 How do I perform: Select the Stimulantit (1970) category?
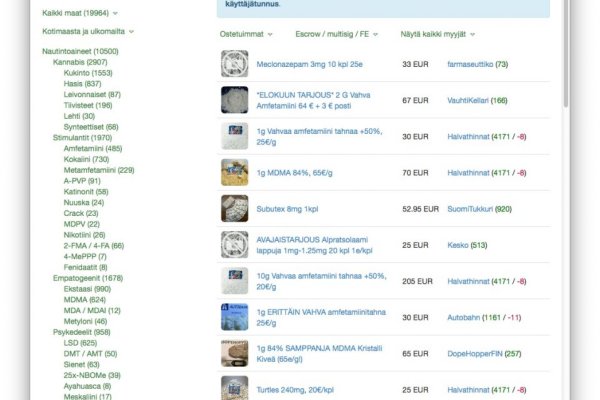tap(82, 137)
